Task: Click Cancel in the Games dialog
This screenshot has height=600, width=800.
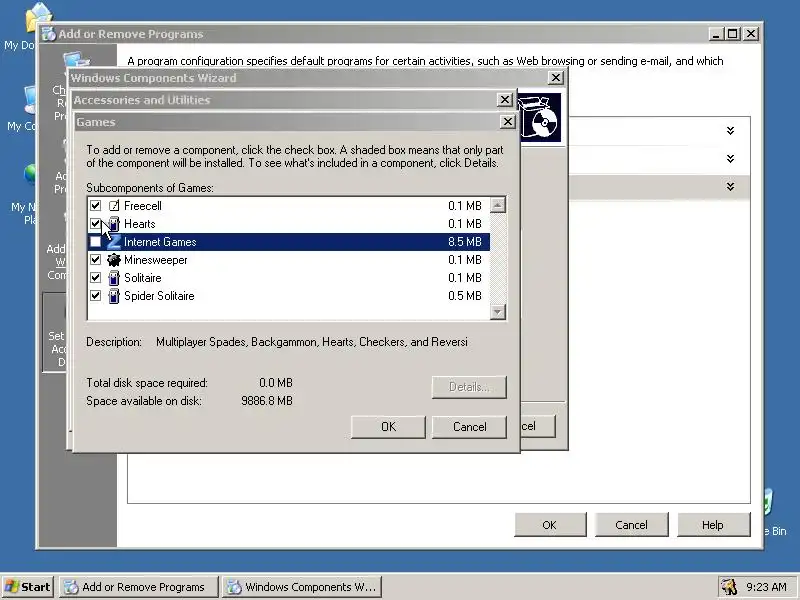Action: pyautogui.click(x=469, y=427)
